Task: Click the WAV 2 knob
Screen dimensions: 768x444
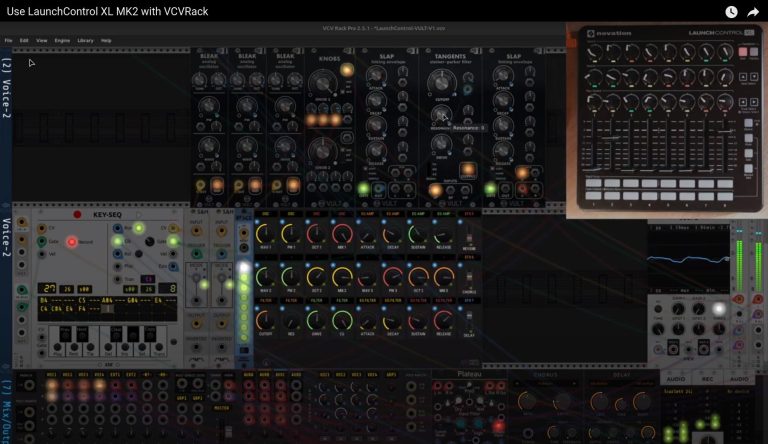Action: [x=265, y=277]
